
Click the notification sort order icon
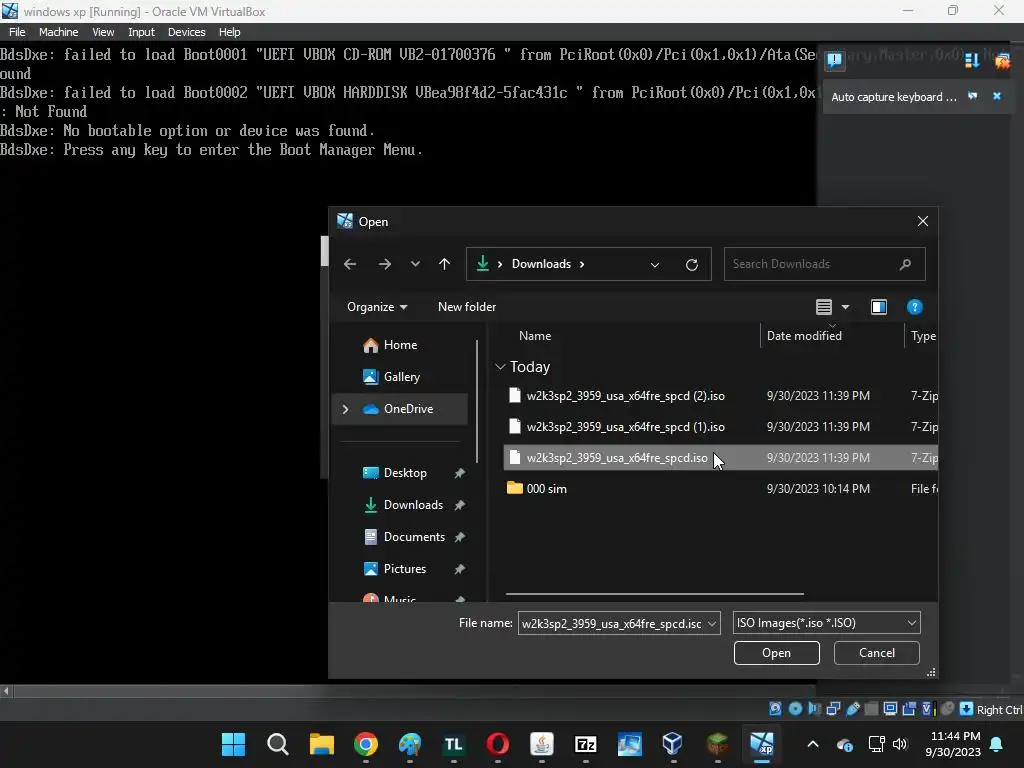[972, 60]
